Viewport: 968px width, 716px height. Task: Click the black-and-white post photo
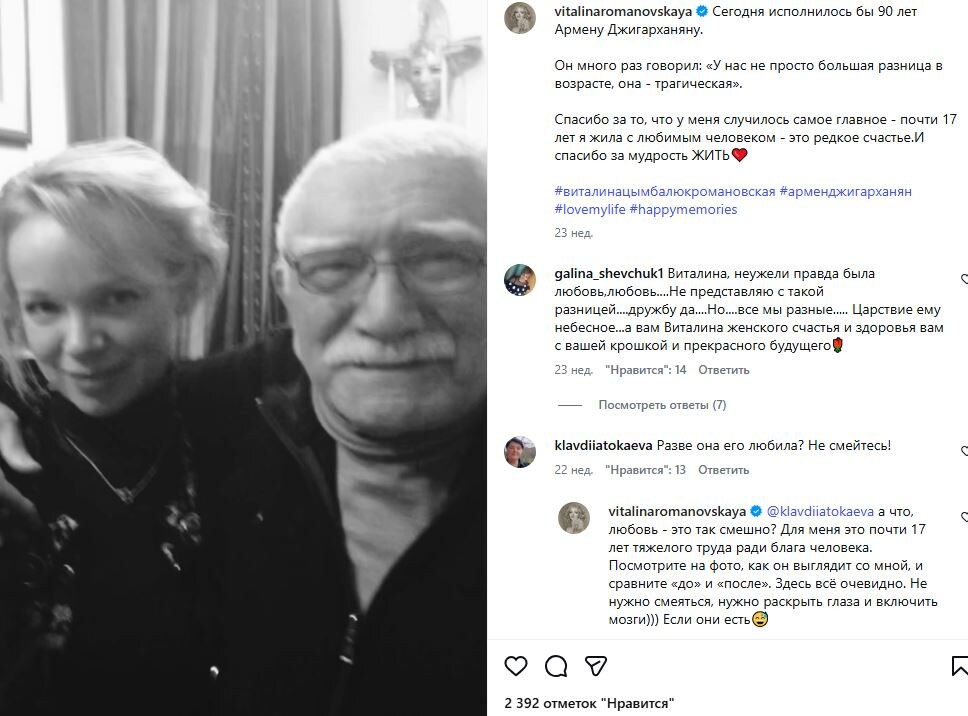pyautogui.click(x=243, y=358)
